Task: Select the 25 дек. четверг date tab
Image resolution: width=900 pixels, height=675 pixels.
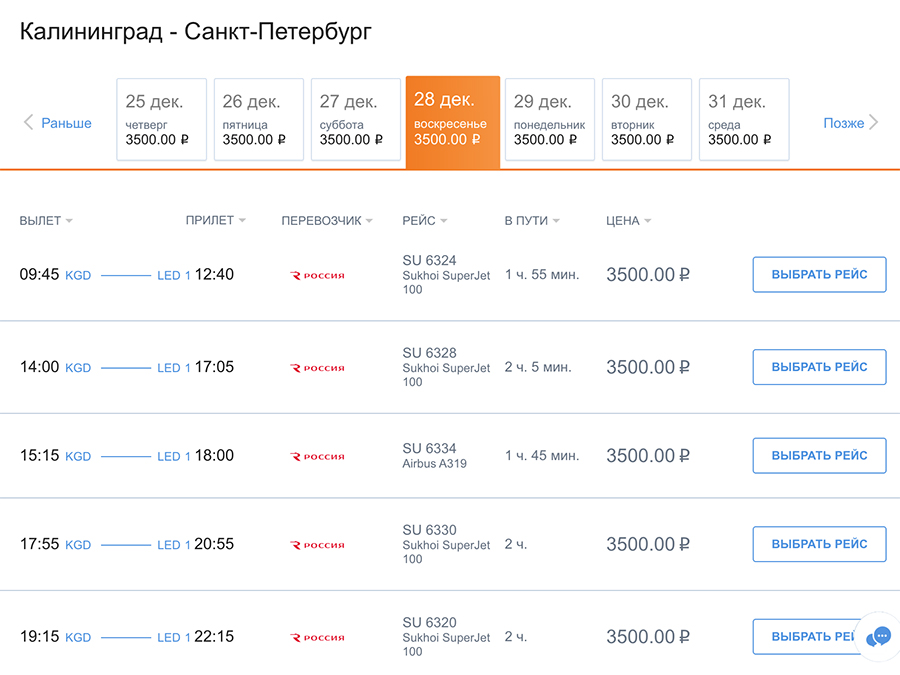Action: click(162, 119)
